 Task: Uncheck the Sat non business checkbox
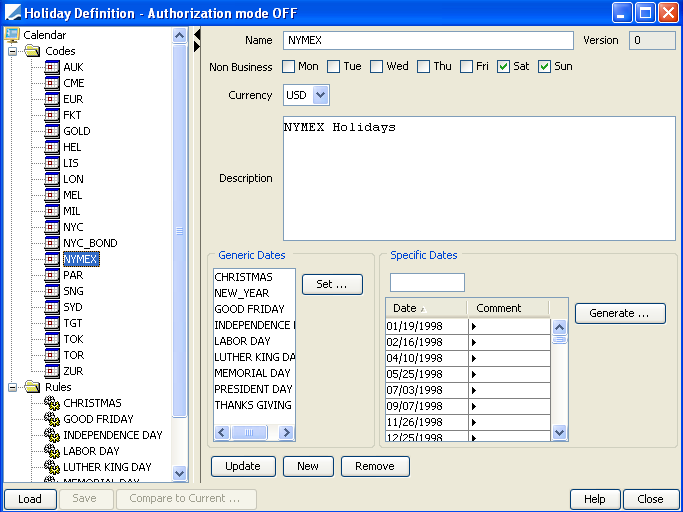coord(504,67)
